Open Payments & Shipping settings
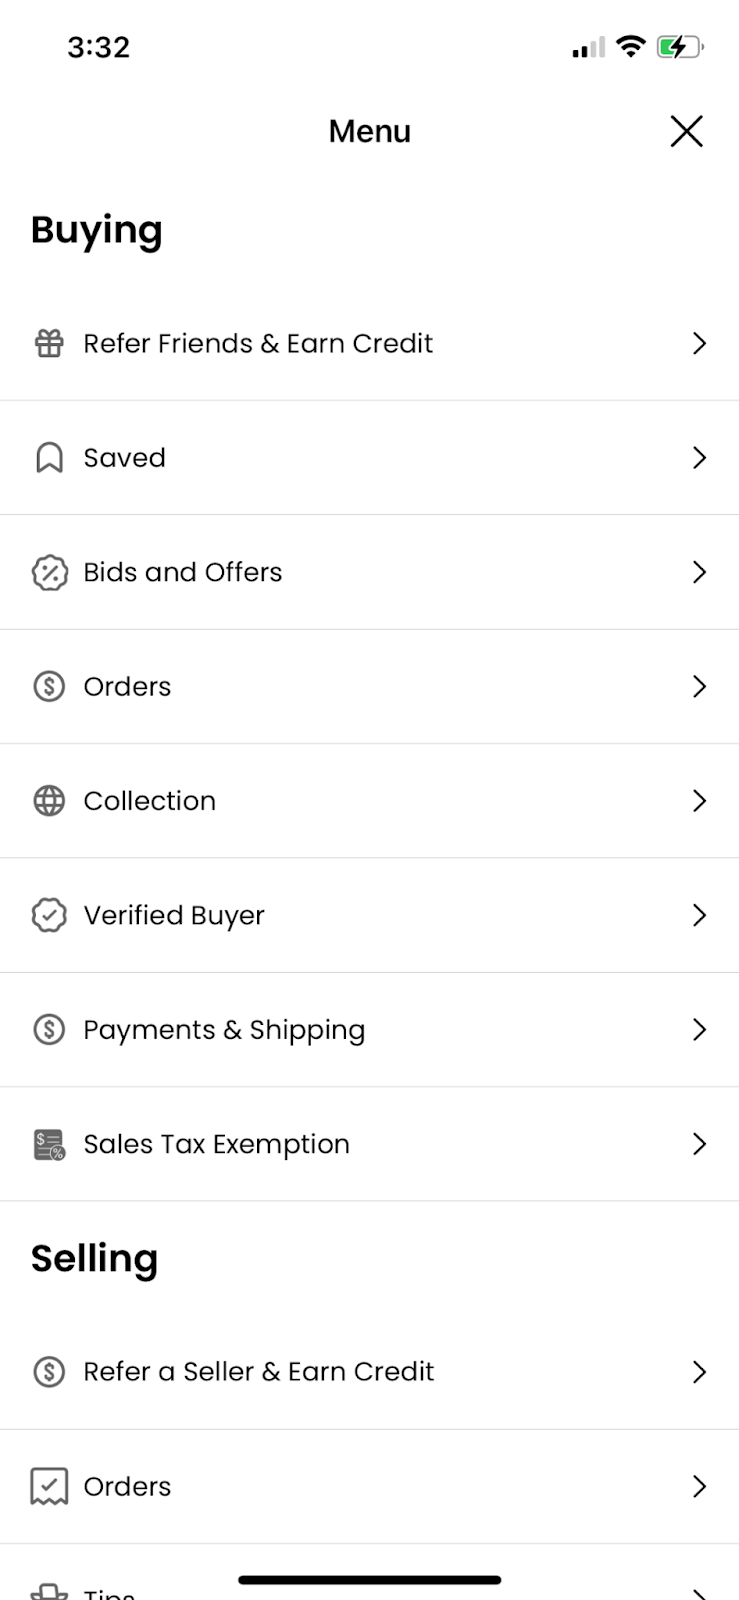This screenshot has width=739, height=1600. click(224, 1030)
